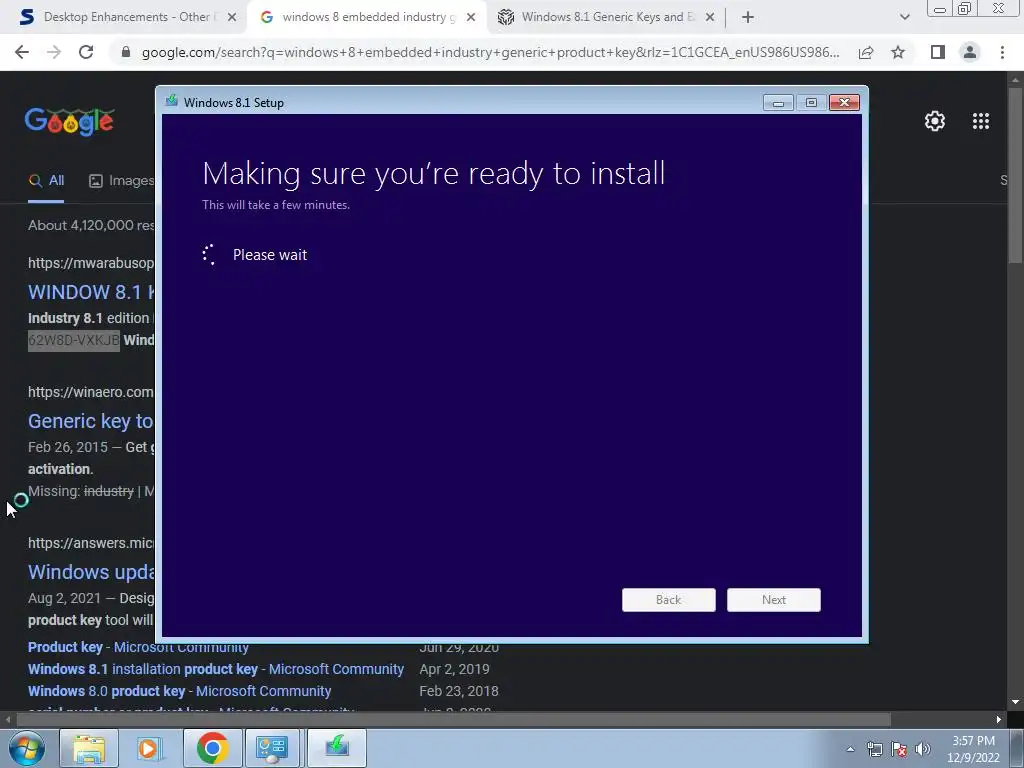Click Chrome forward navigation arrow
Image resolution: width=1024 pixels, height=768 pixels.
point(54,52)
